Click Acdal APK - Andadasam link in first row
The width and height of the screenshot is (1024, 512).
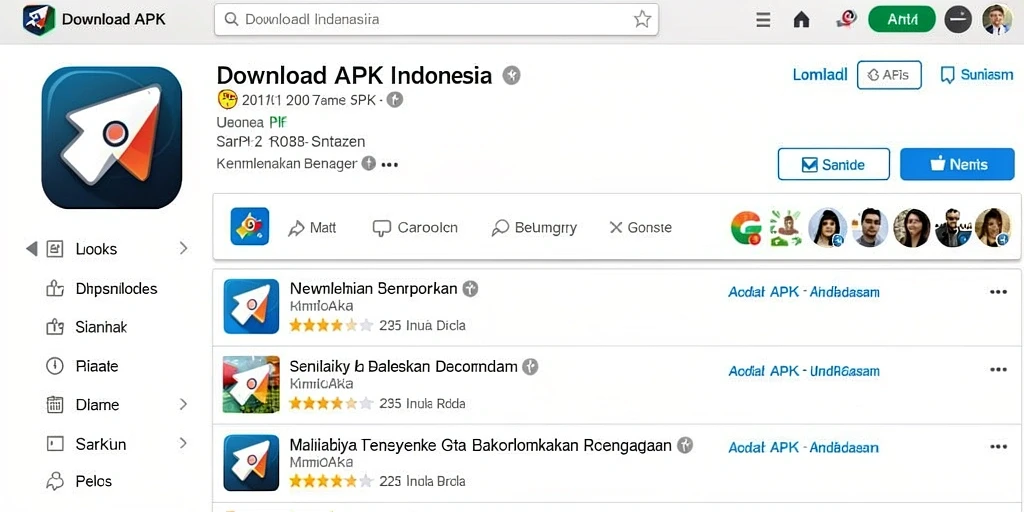click(x=804, y=293)
